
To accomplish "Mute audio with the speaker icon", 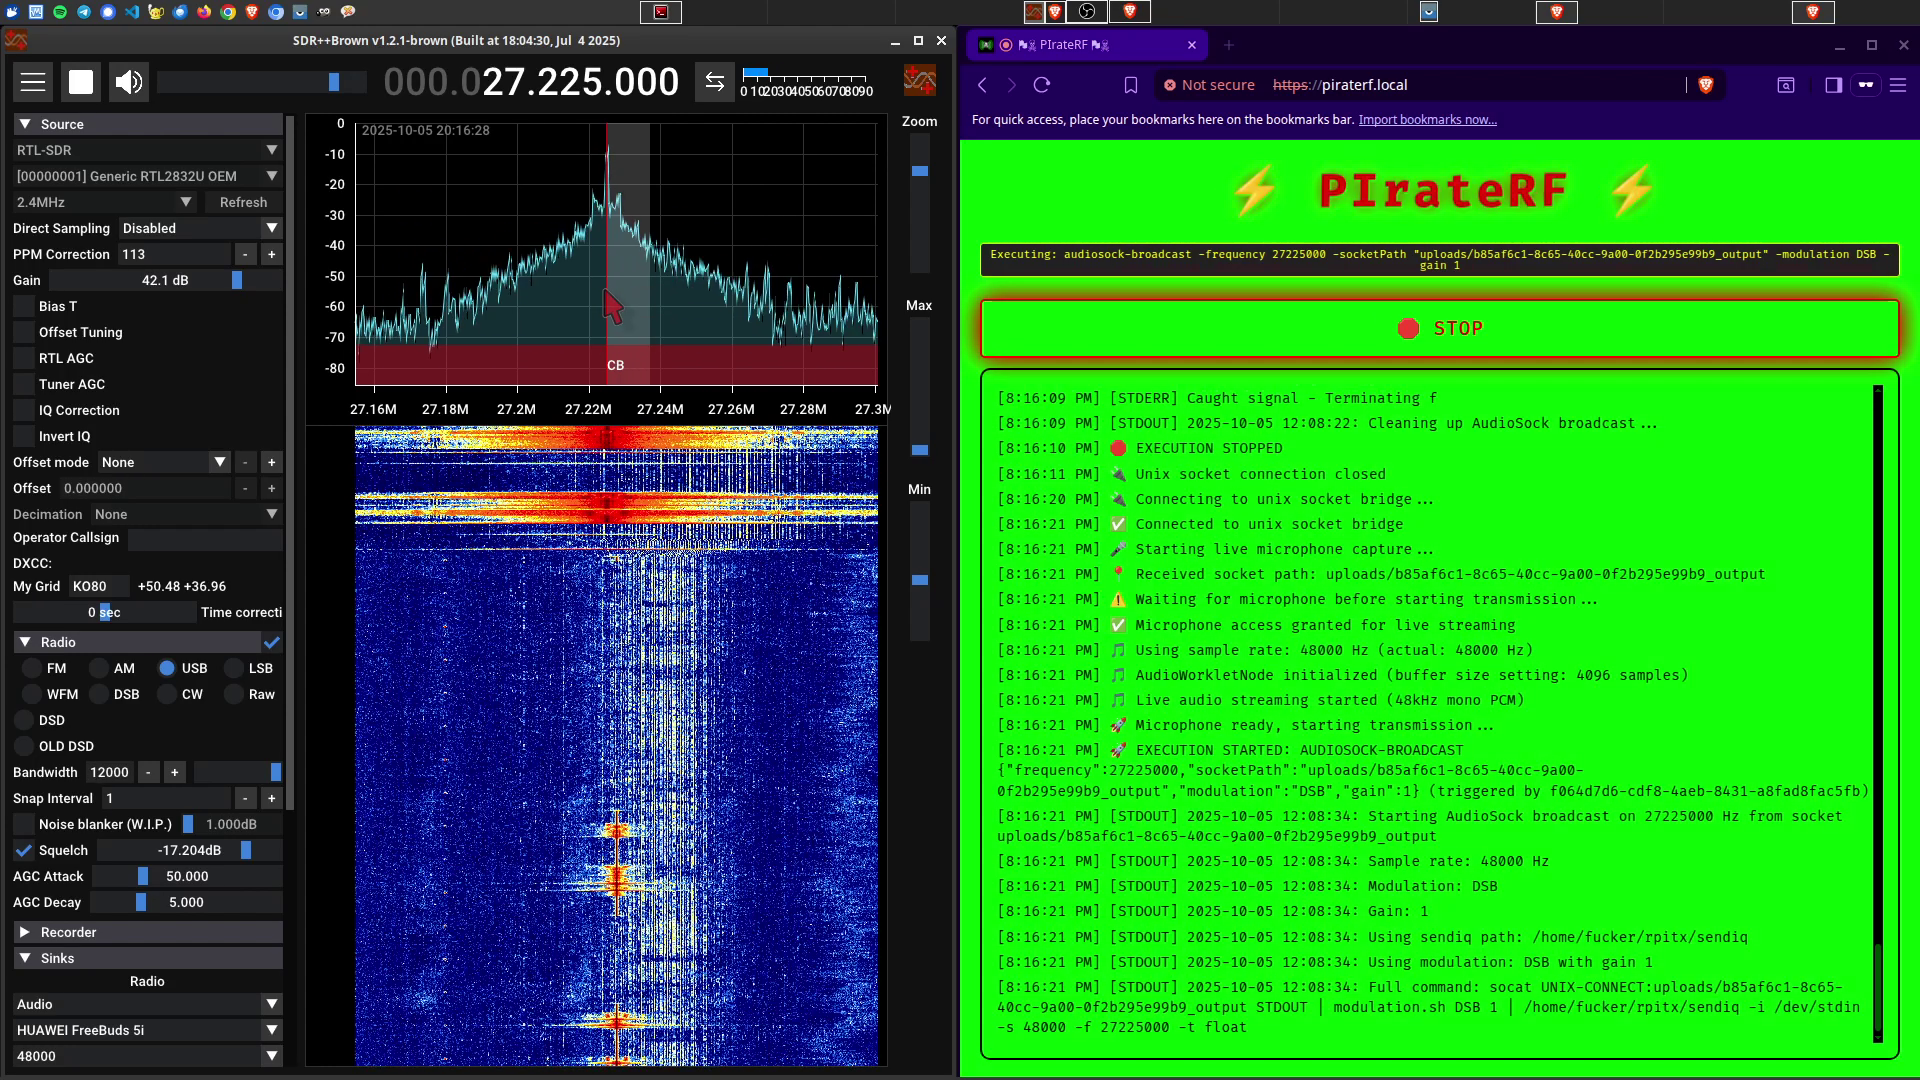I will [x=129, y=82].
